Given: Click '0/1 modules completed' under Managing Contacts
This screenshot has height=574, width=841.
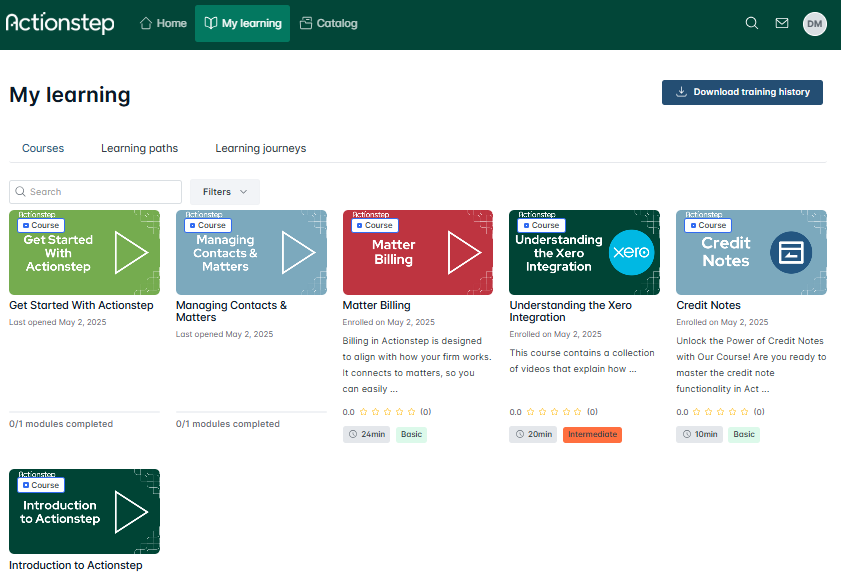Looking at the screenshot, I should coord(228,424).
